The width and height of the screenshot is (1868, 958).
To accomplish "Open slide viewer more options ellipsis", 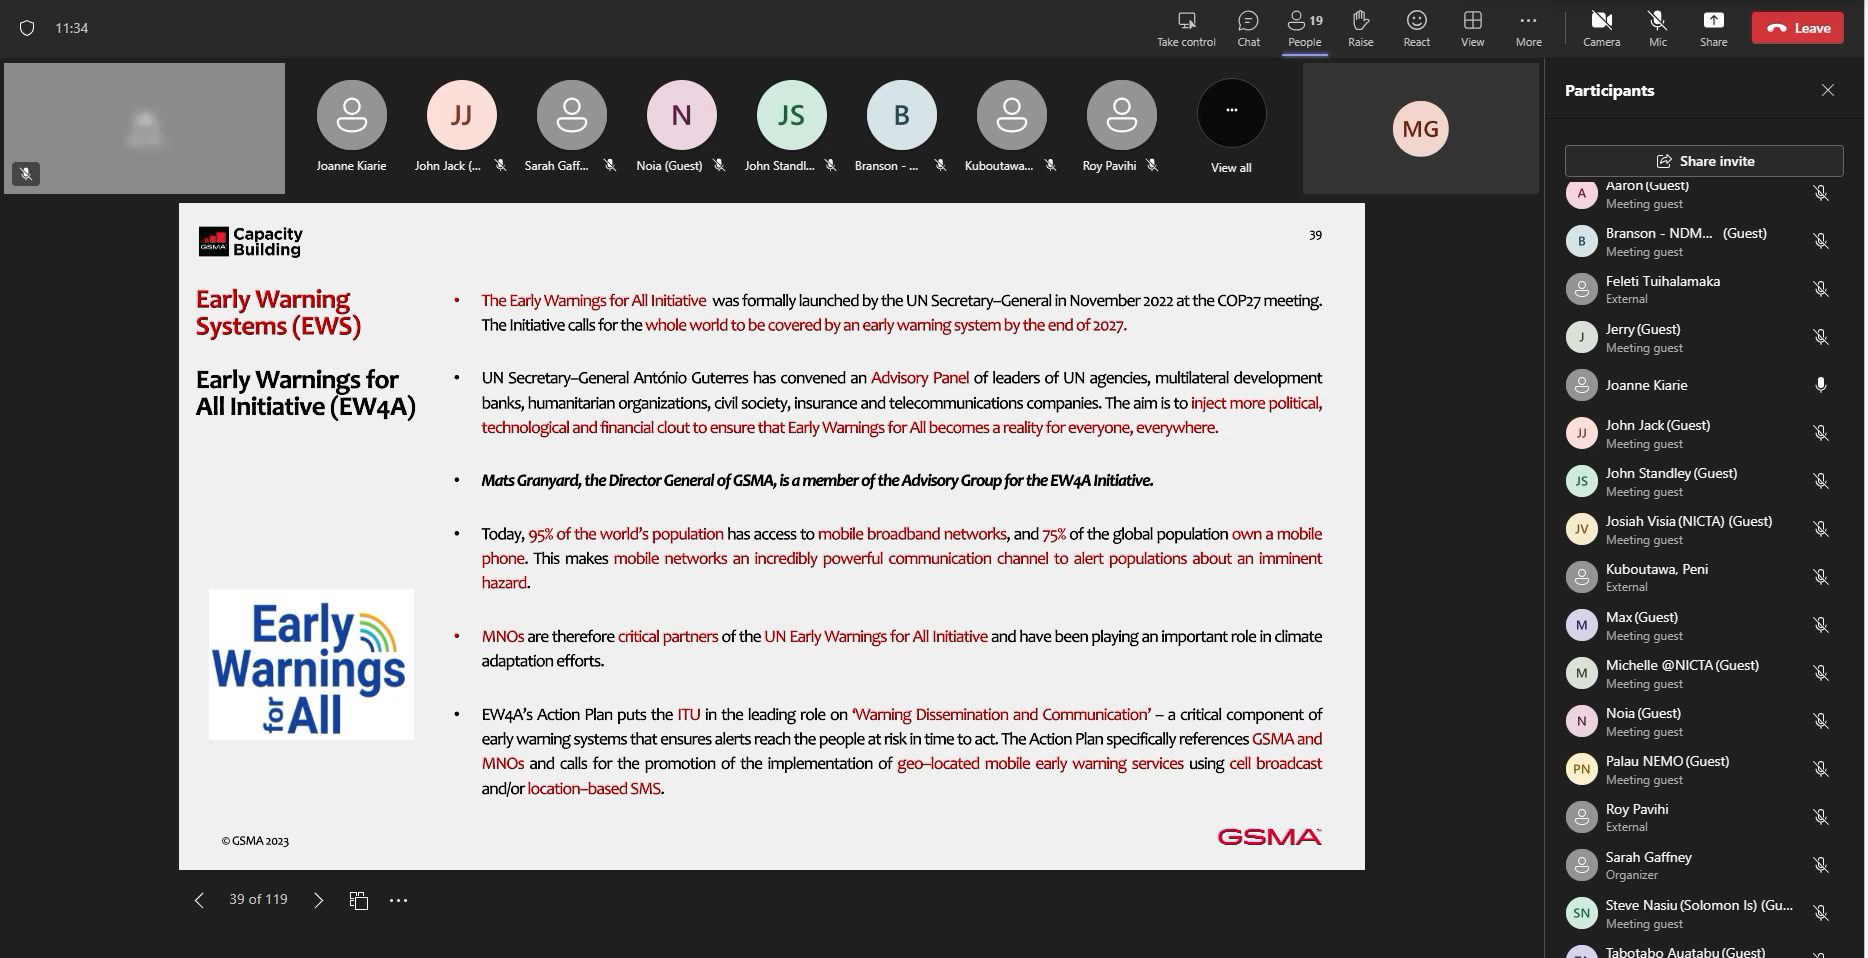I will click(398, 900).
